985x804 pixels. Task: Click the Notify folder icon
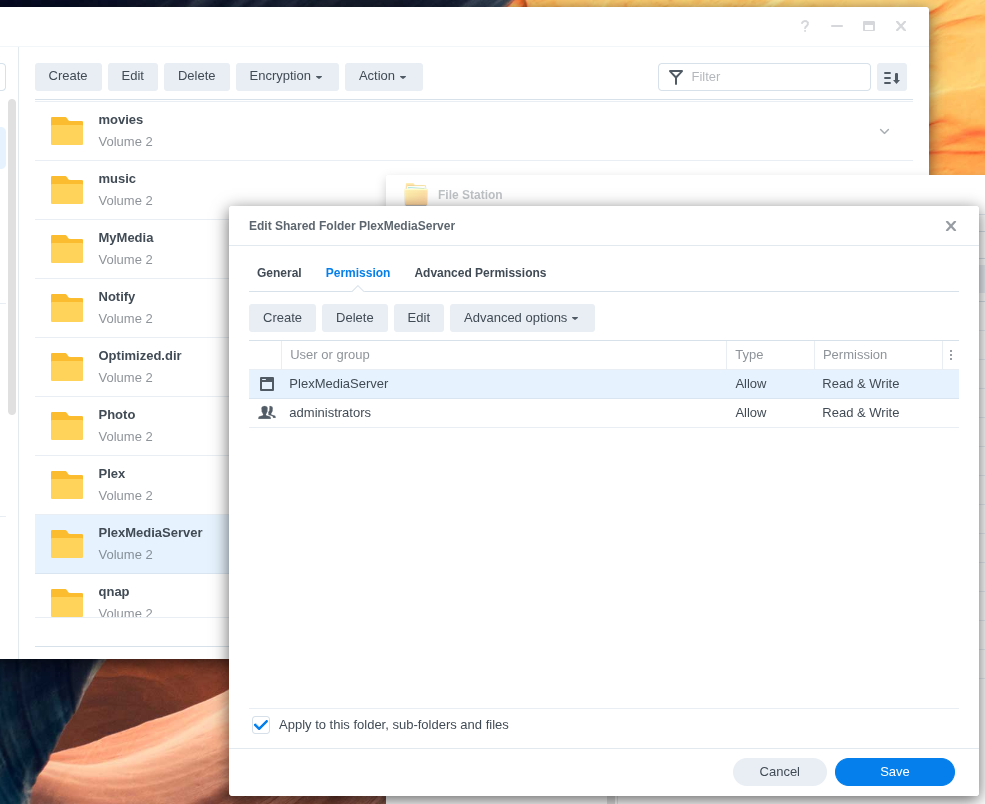pyautogui.click(x=67, y=308)
